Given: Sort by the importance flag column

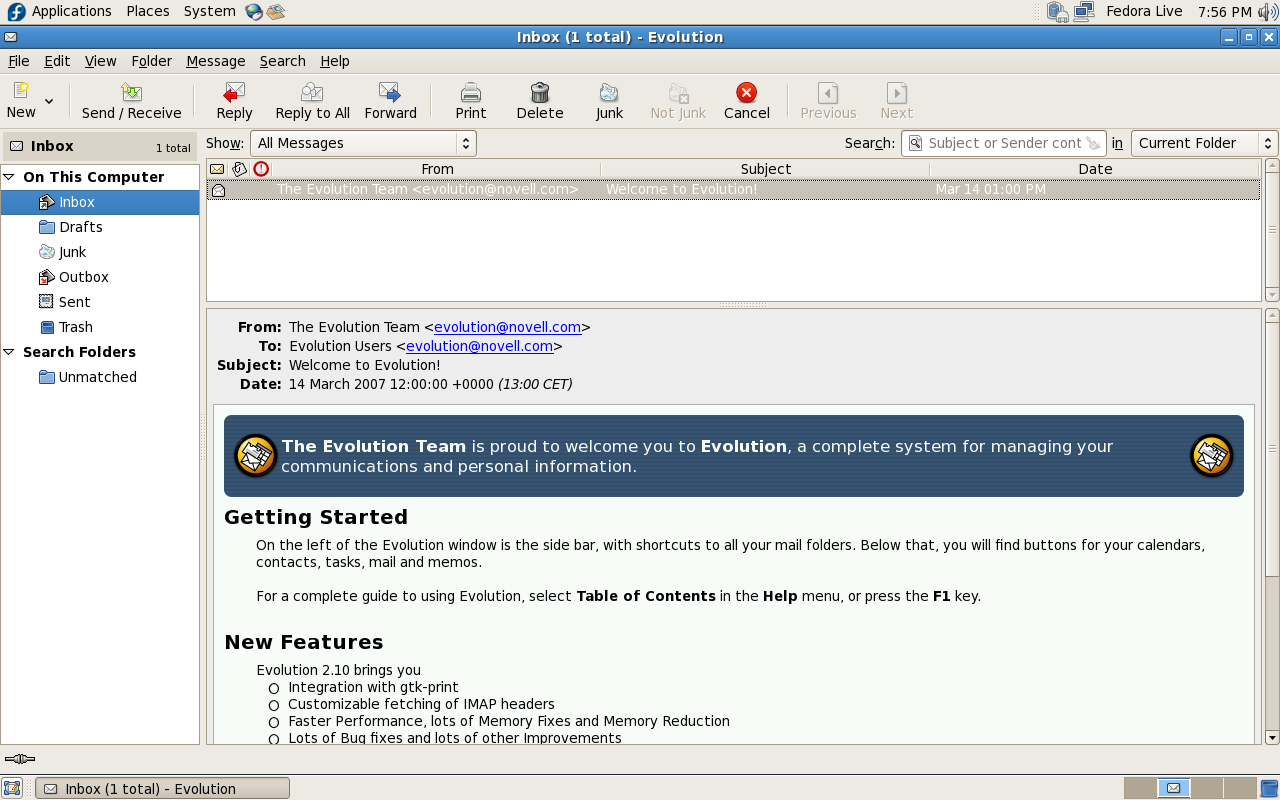Looking at the screenshot, I should tap(261, 169).
